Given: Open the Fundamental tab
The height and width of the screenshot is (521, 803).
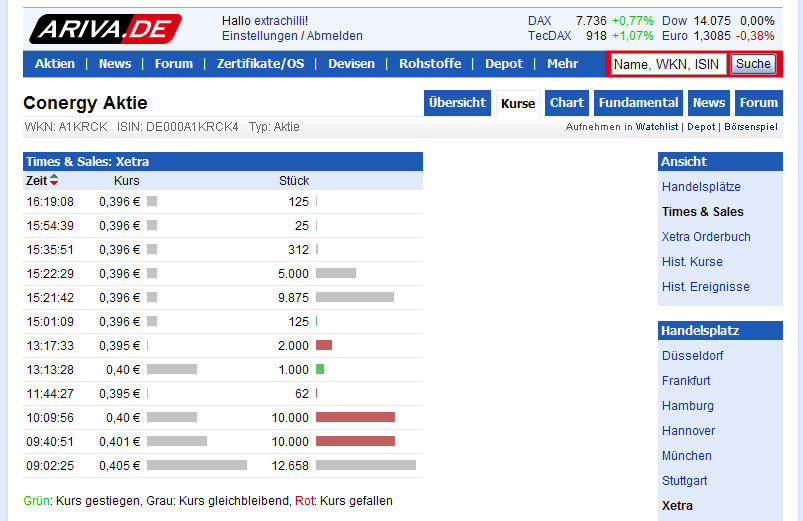Looking at the screenshot, I should 639,102.
